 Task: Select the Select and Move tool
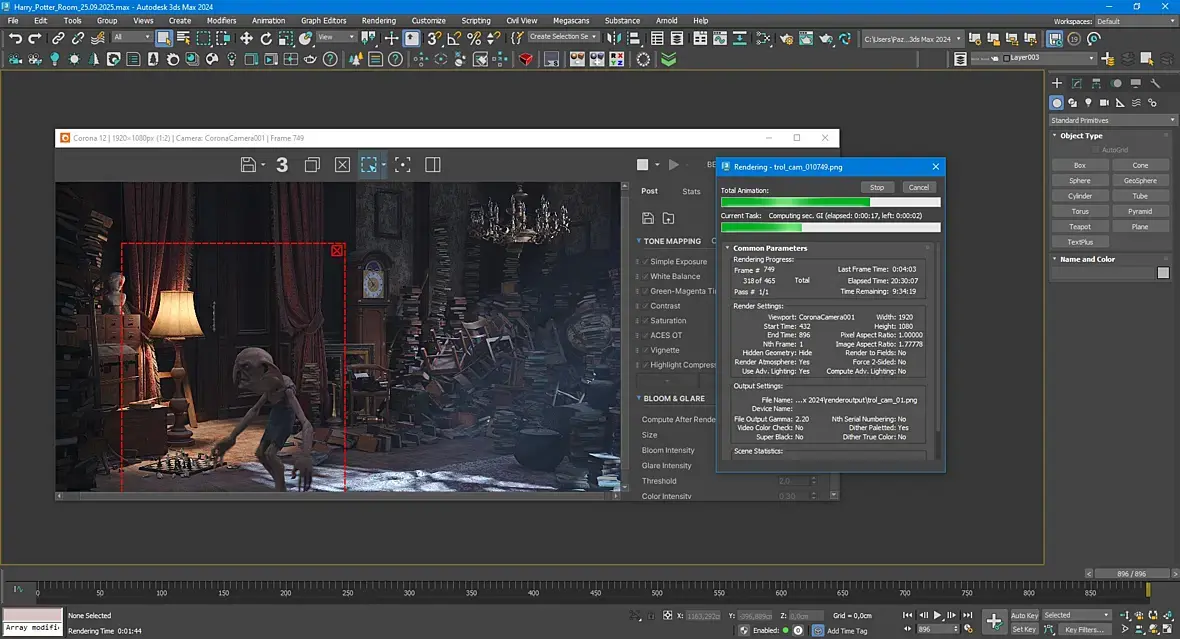(246, 38)
